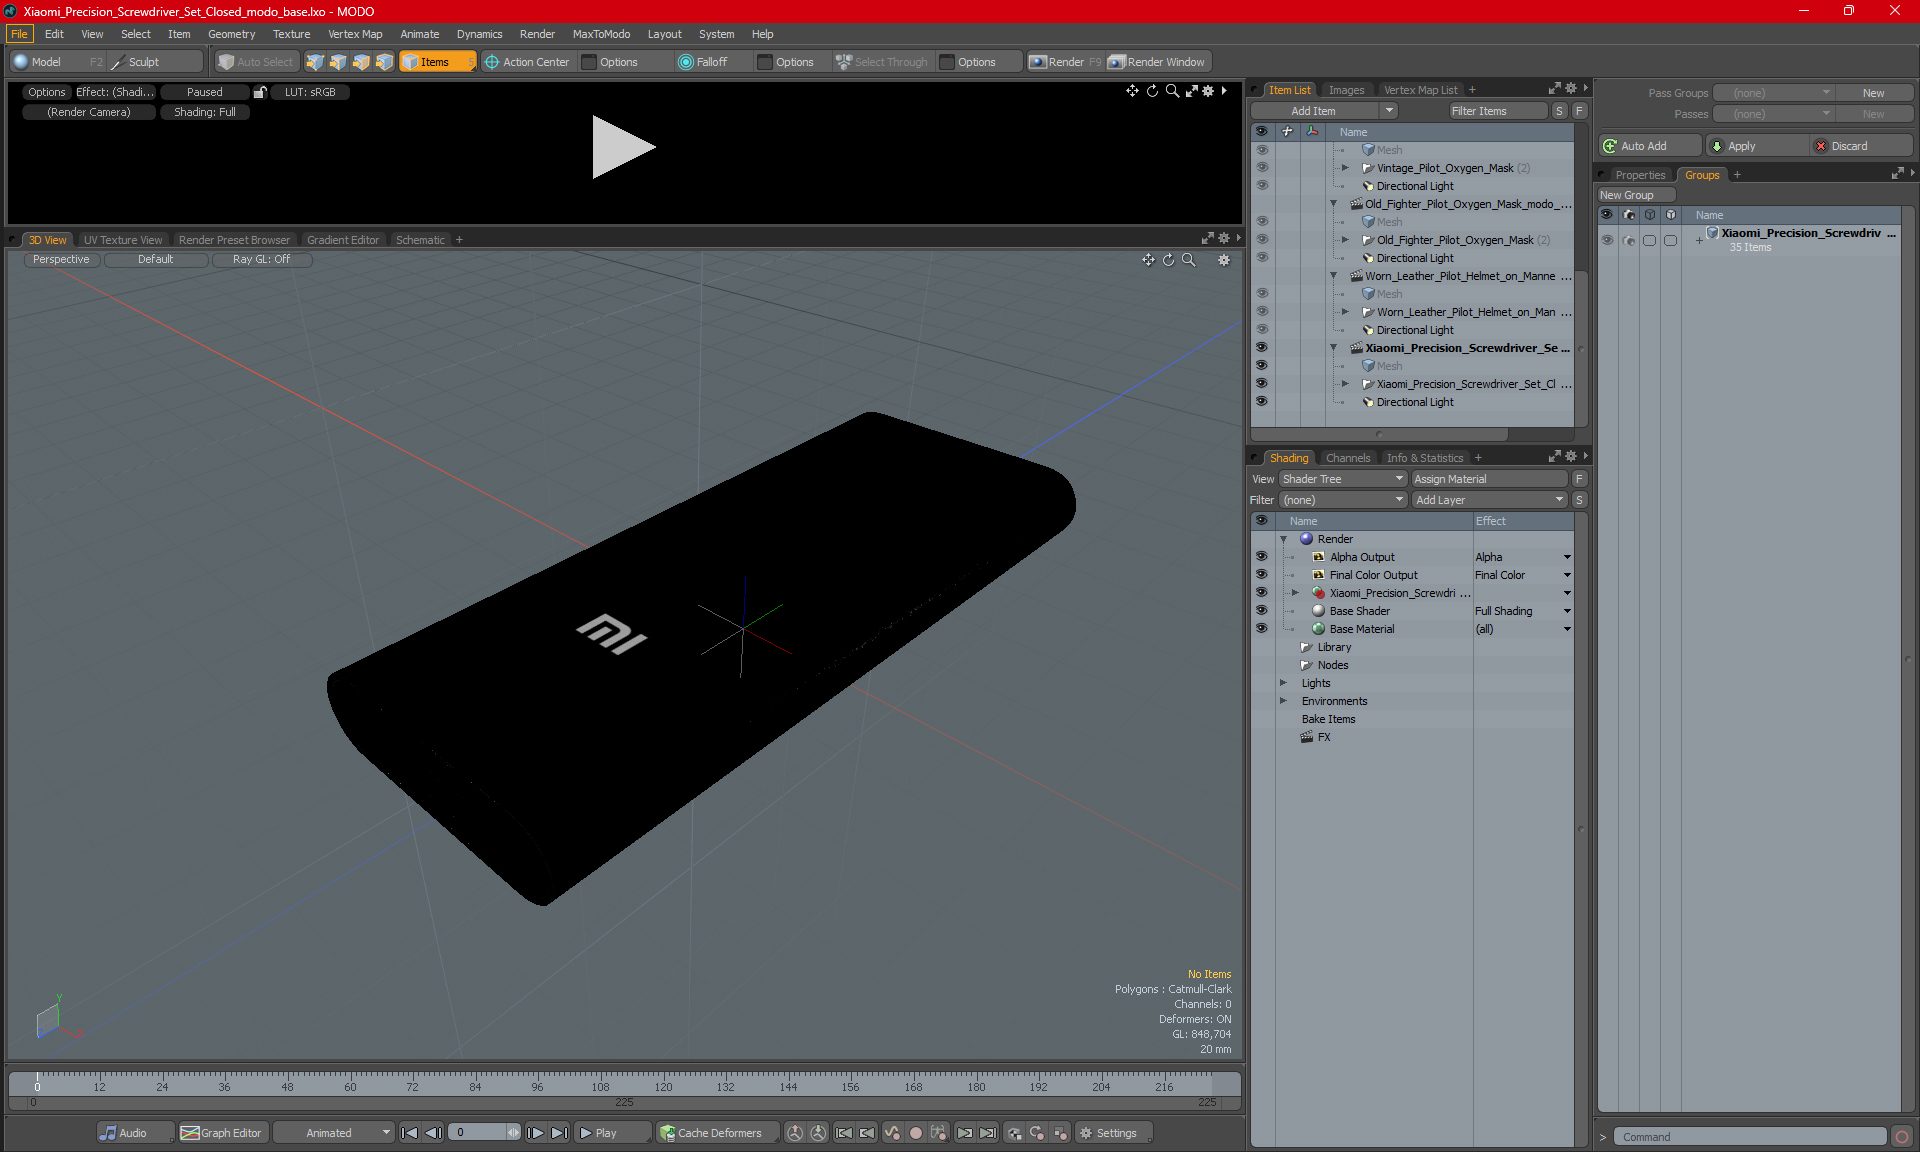Switch to Images tab
The height and width of the screenshot is (1152, 1920).
tap(1346, 90)
